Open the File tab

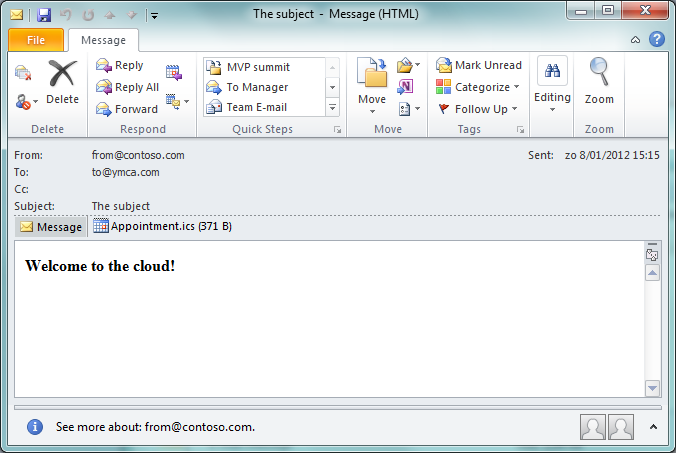36,40
